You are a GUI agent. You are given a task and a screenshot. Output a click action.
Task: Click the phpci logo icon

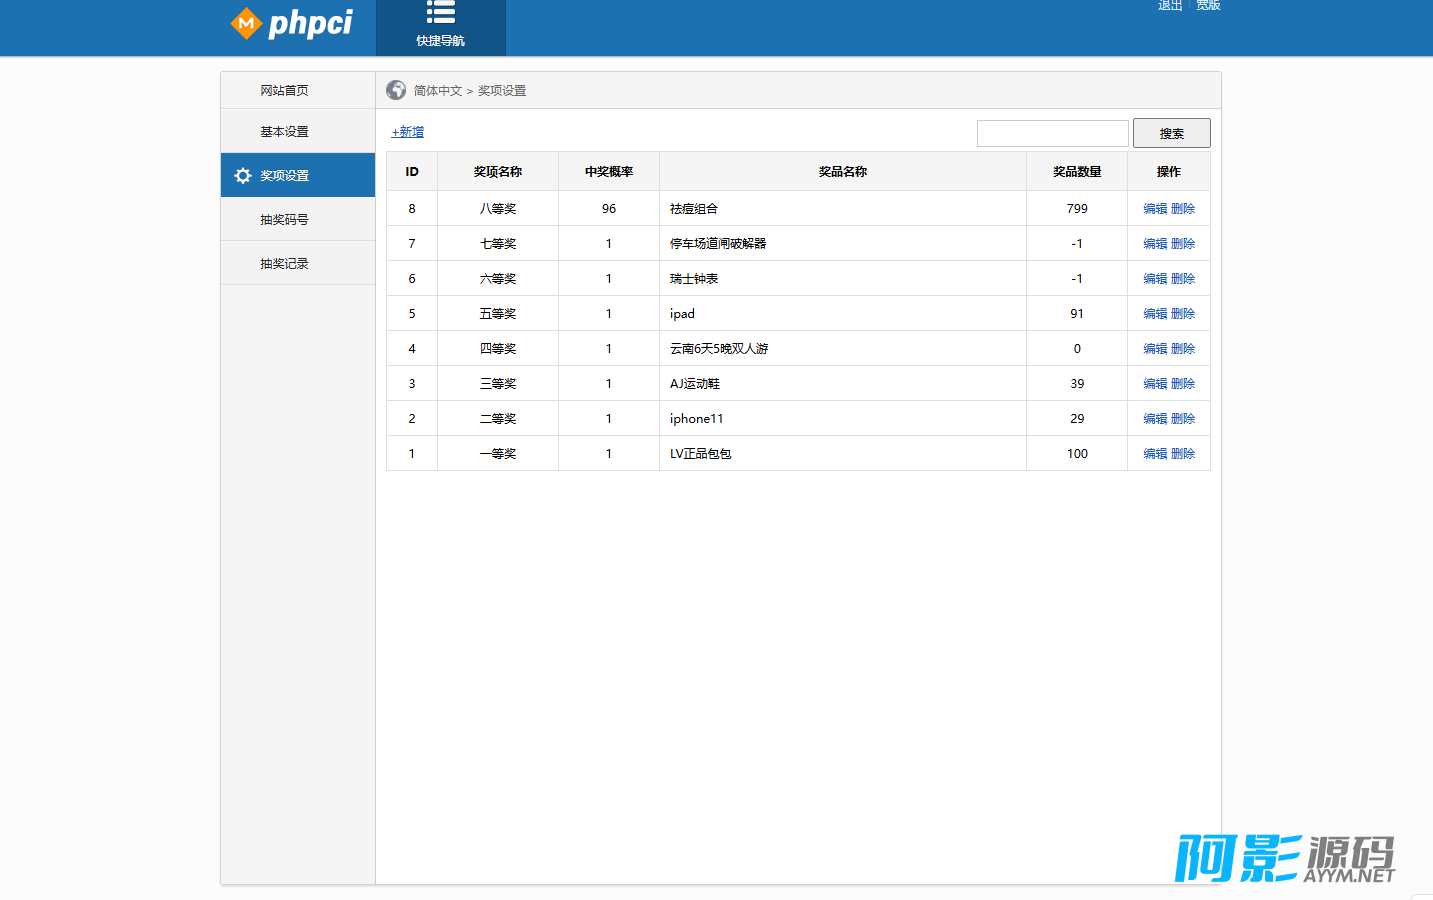pyautogui.click(x=246, y=23)
